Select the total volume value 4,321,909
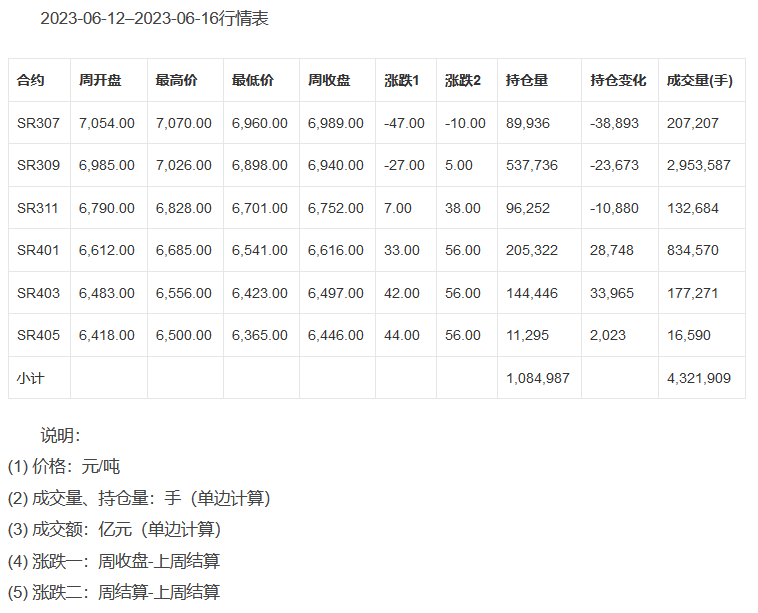Screen dimensions: 758x613 pos(699,378)
